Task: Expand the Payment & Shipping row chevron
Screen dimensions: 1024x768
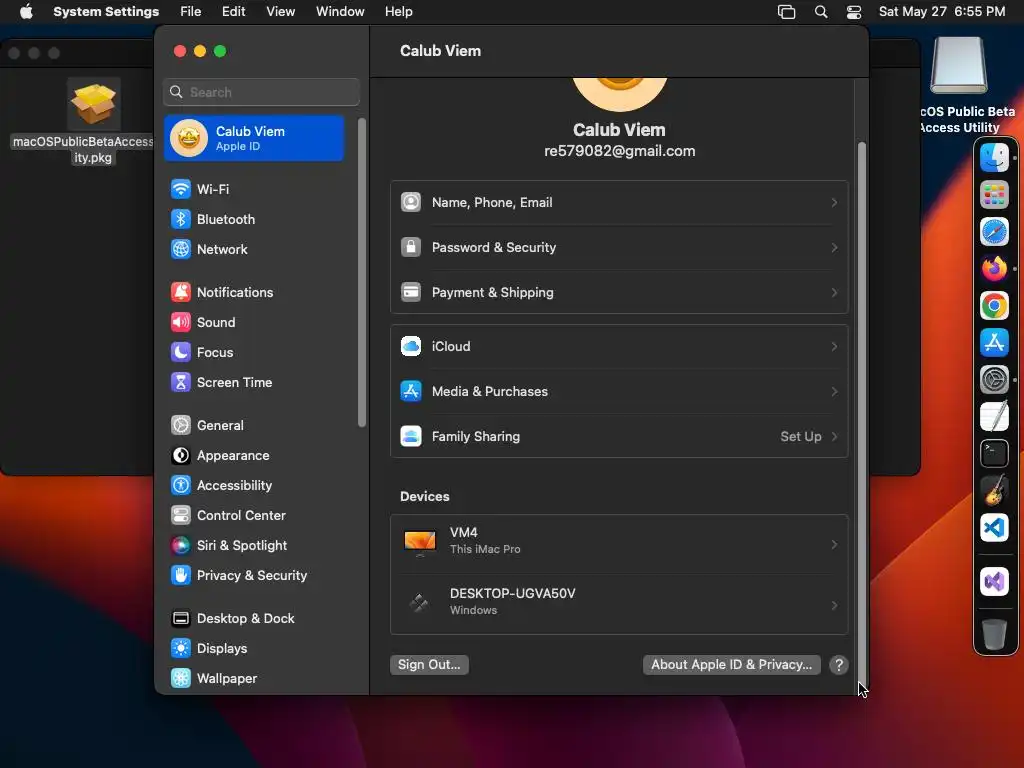Action: click(835, 293)
